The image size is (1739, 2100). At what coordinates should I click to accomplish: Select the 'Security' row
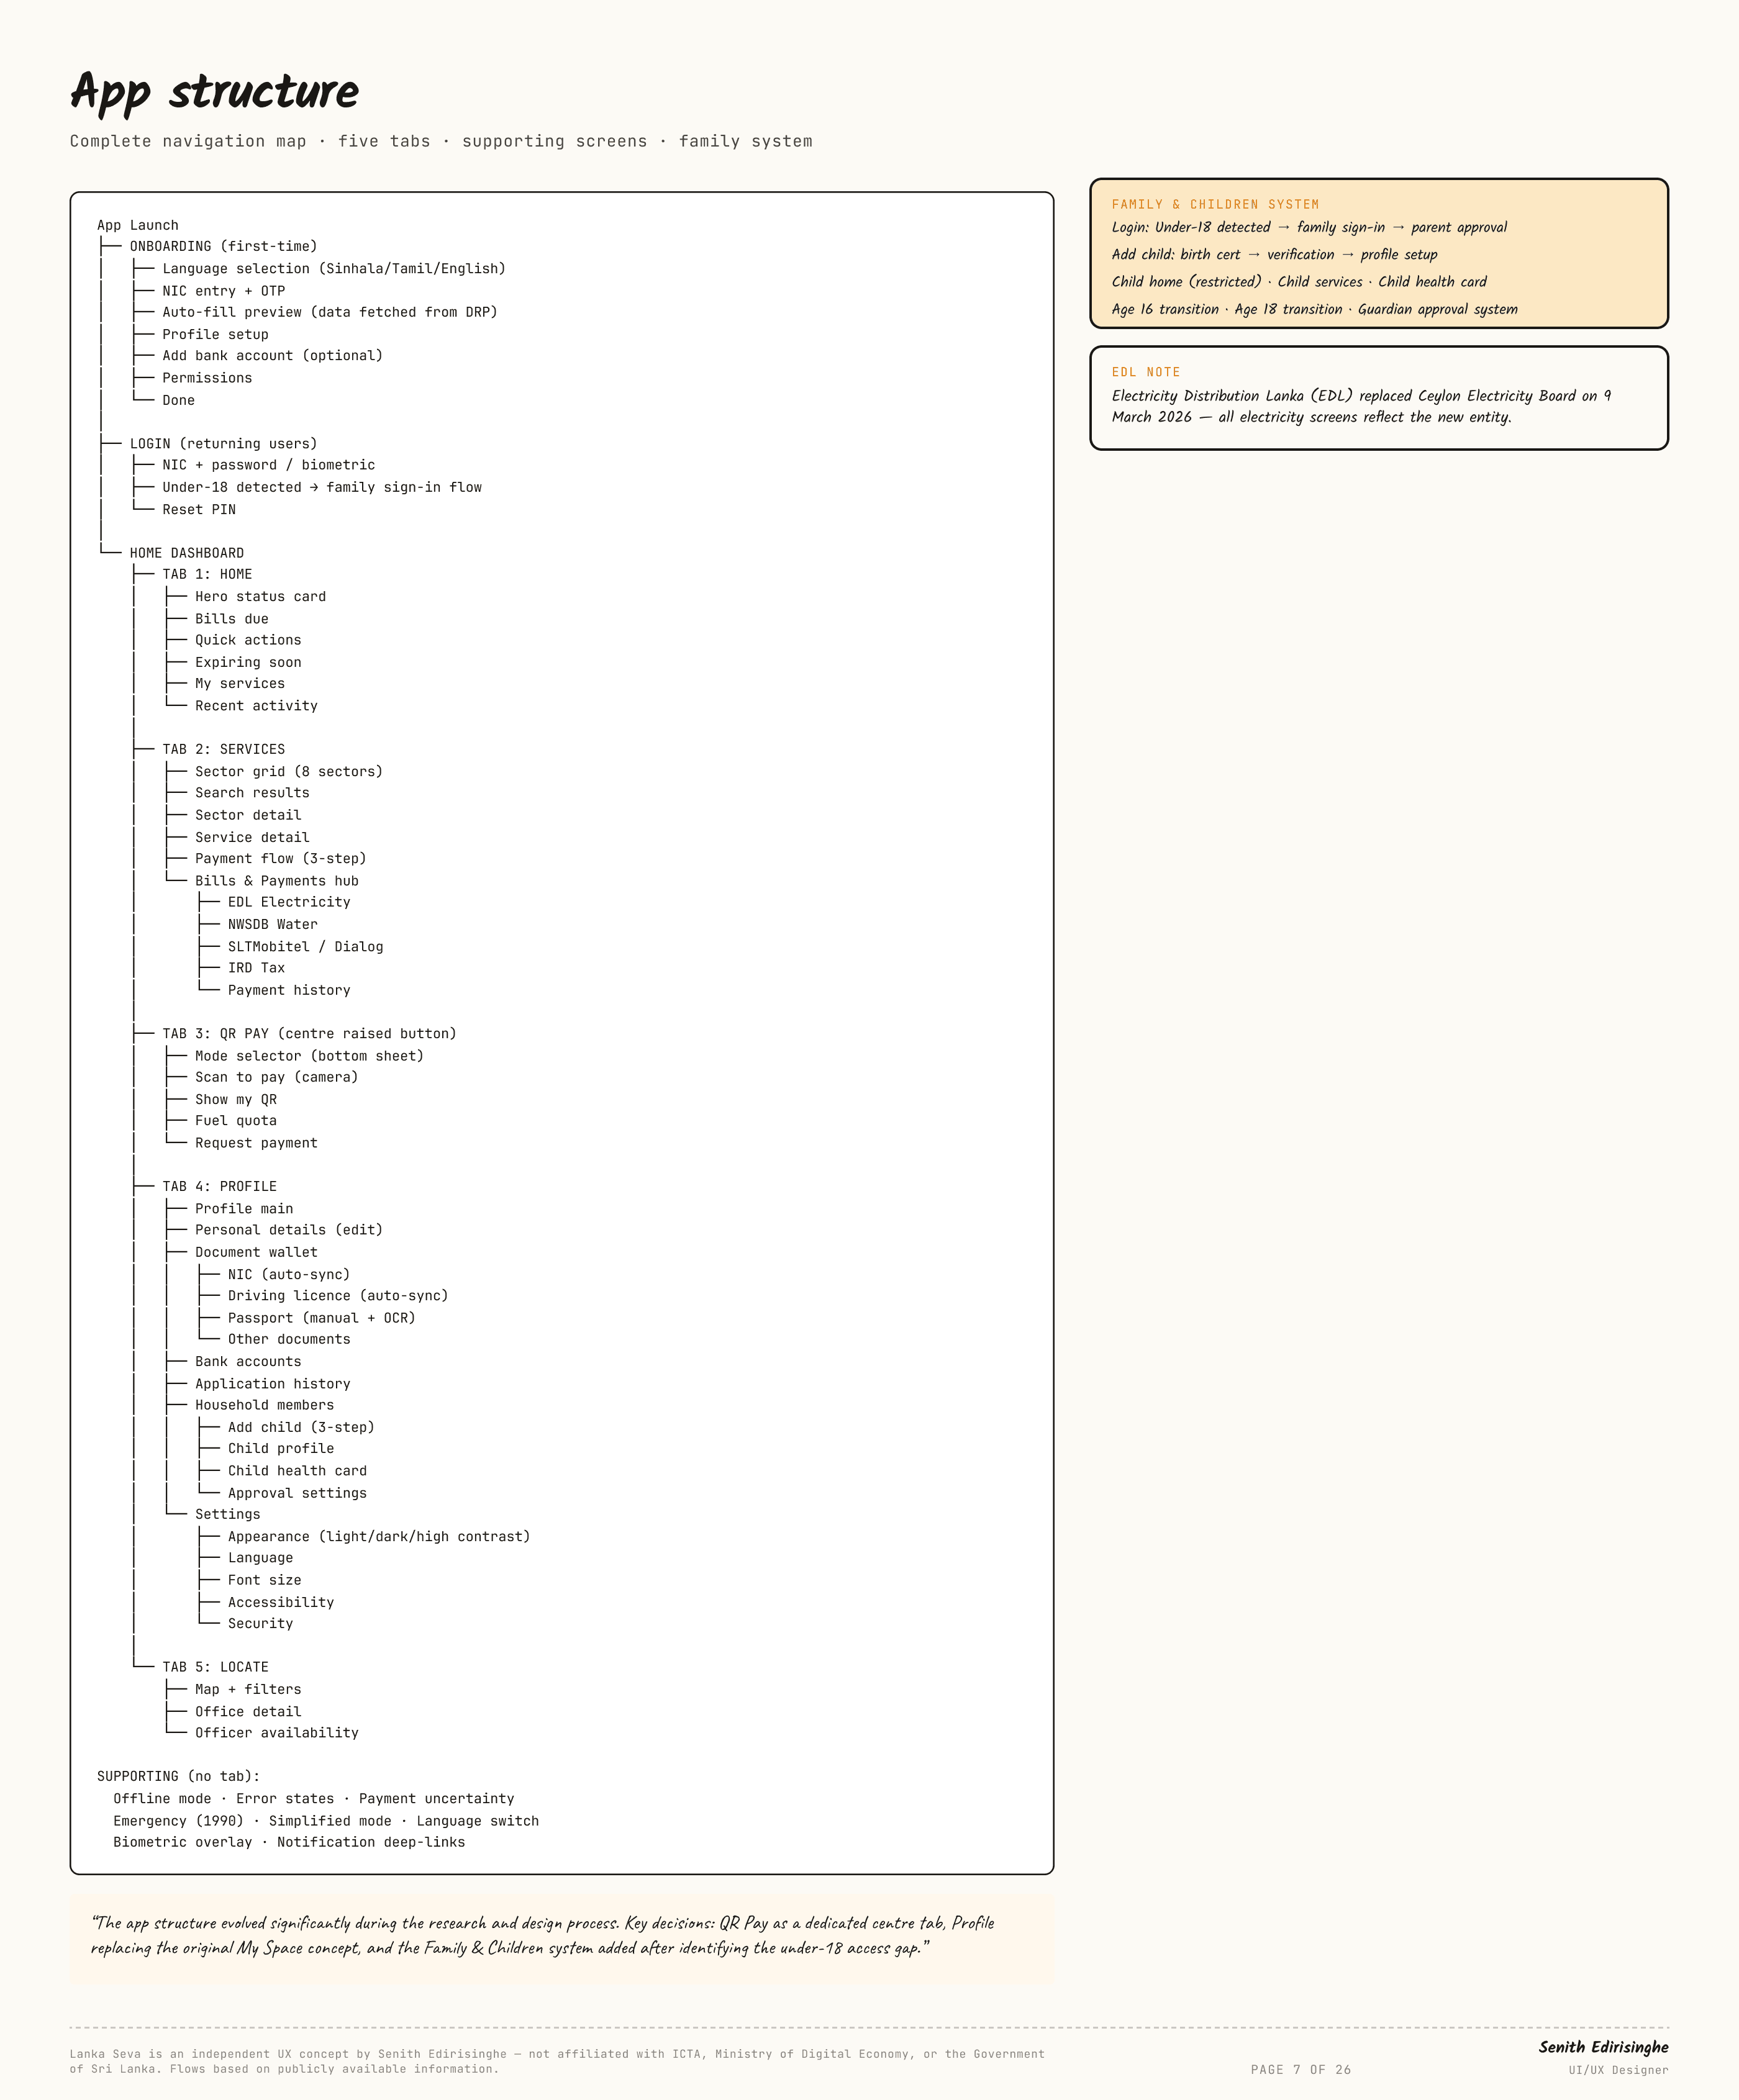(260, 1623)
